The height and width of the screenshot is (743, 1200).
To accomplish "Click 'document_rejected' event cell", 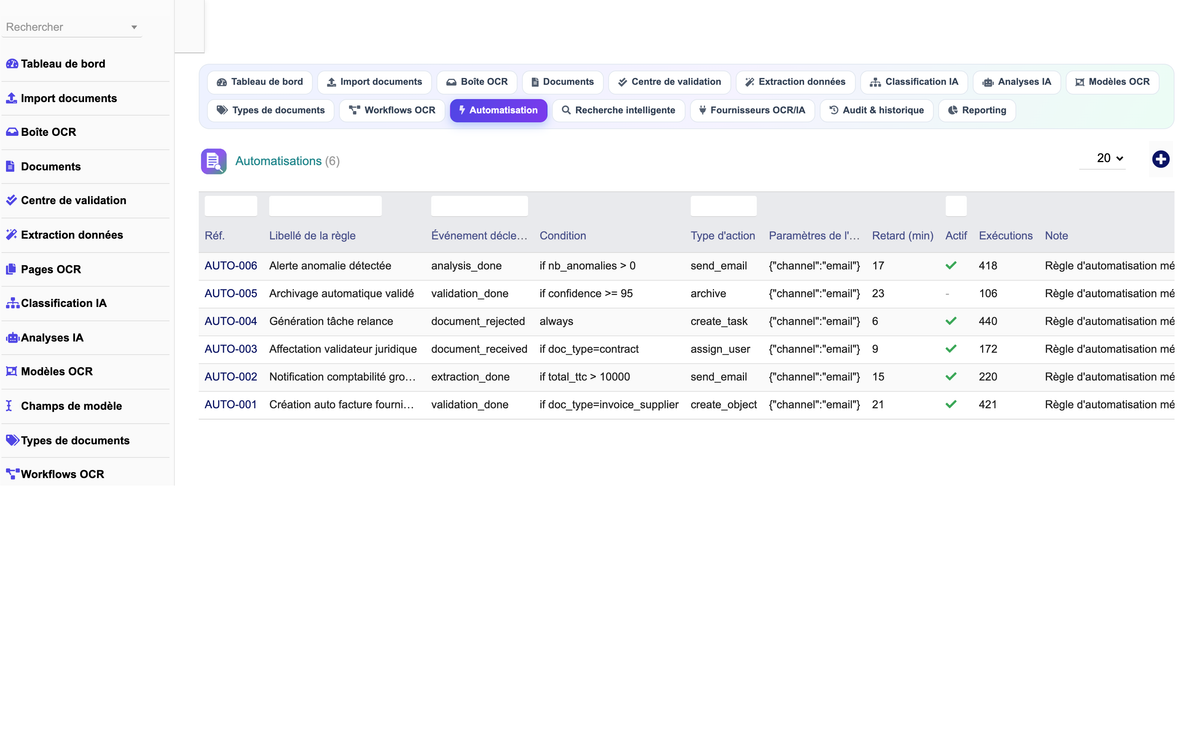I will (478, 321).
